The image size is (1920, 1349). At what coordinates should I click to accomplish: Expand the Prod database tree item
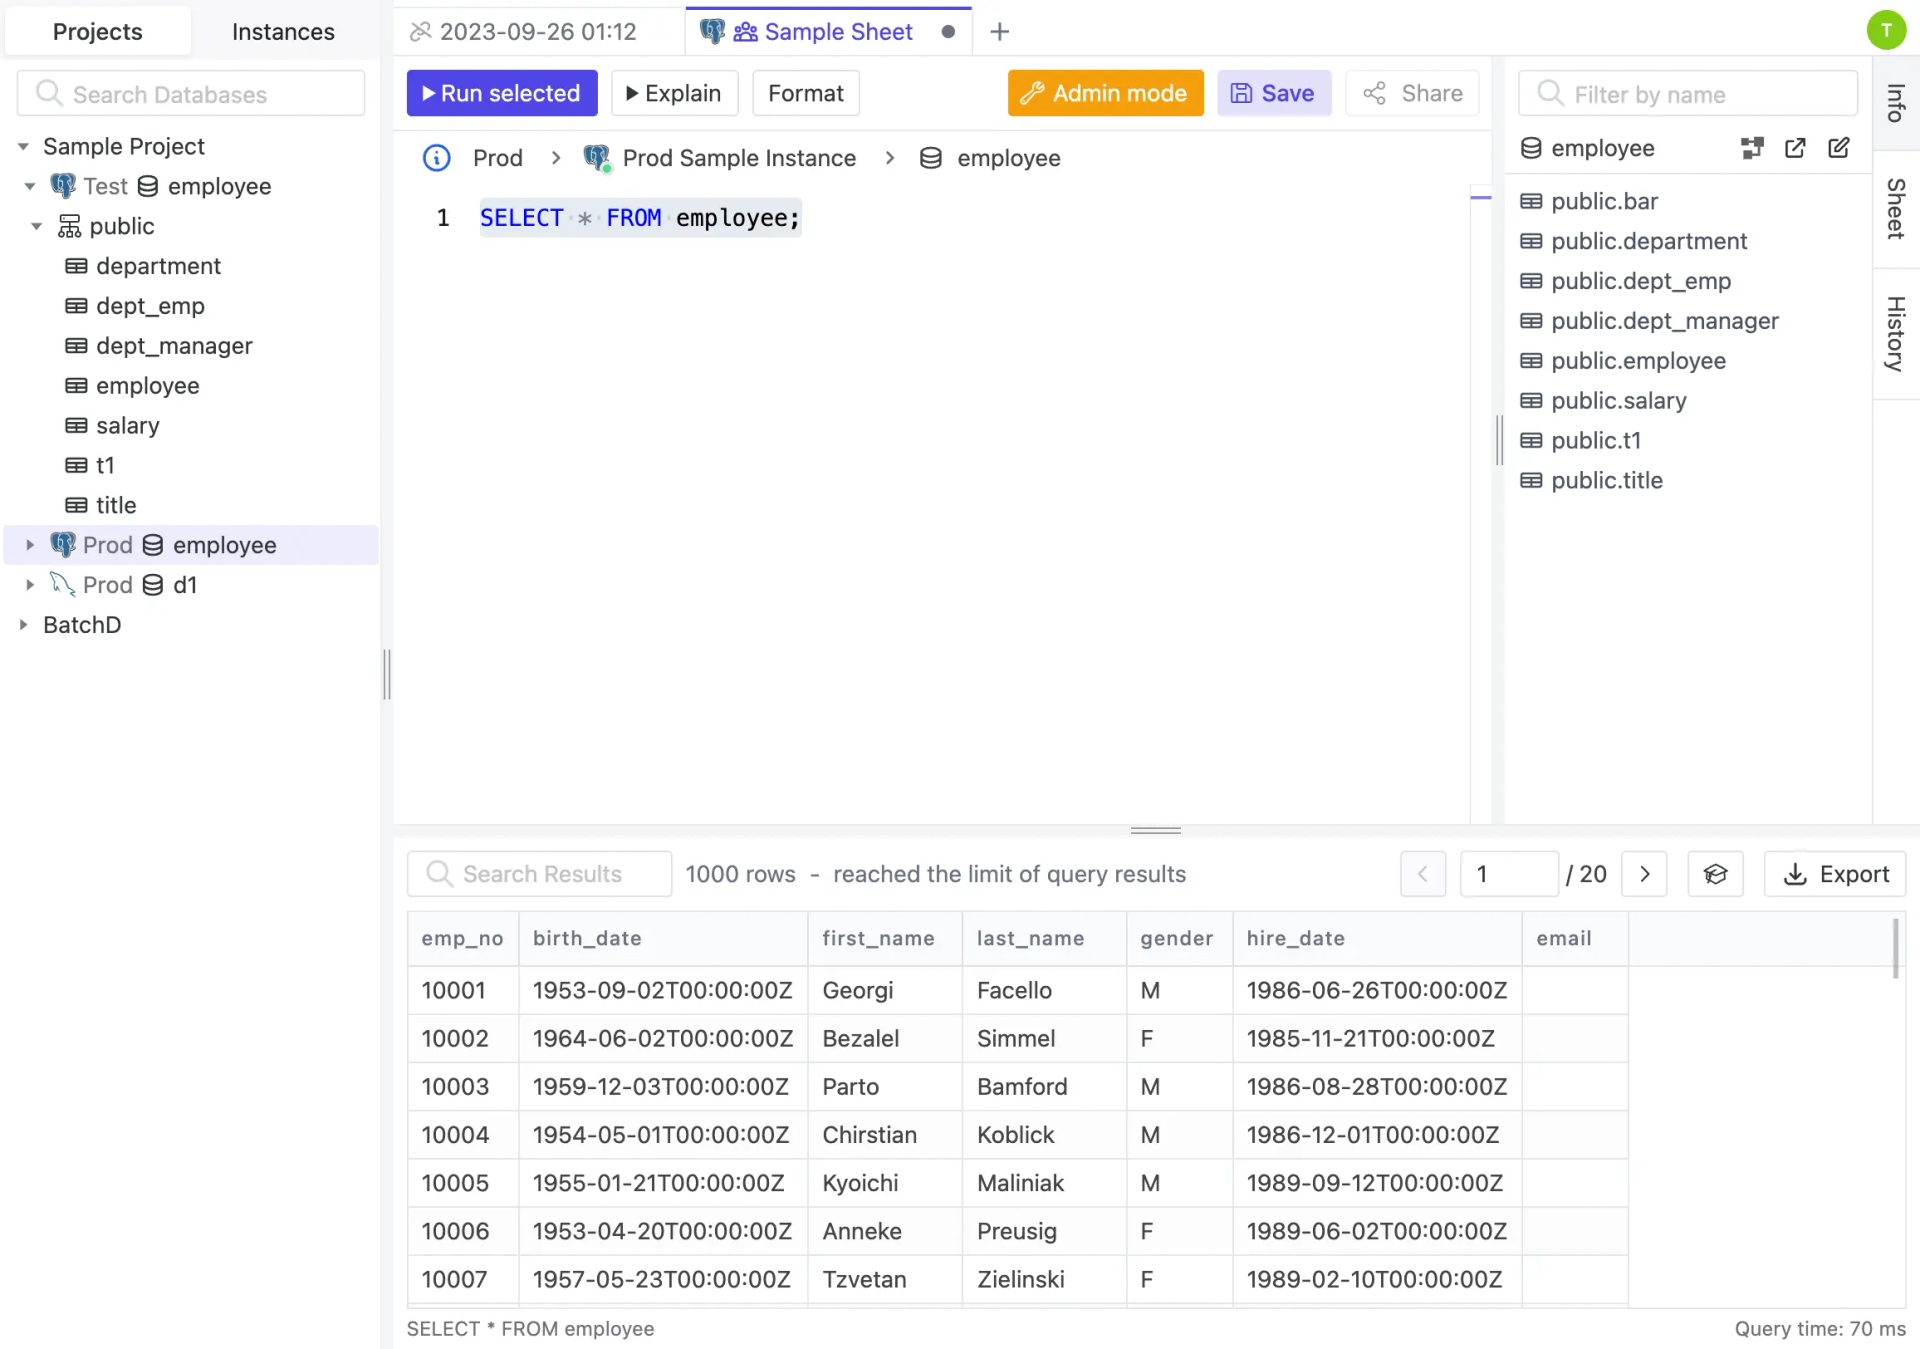pos(28,543)
